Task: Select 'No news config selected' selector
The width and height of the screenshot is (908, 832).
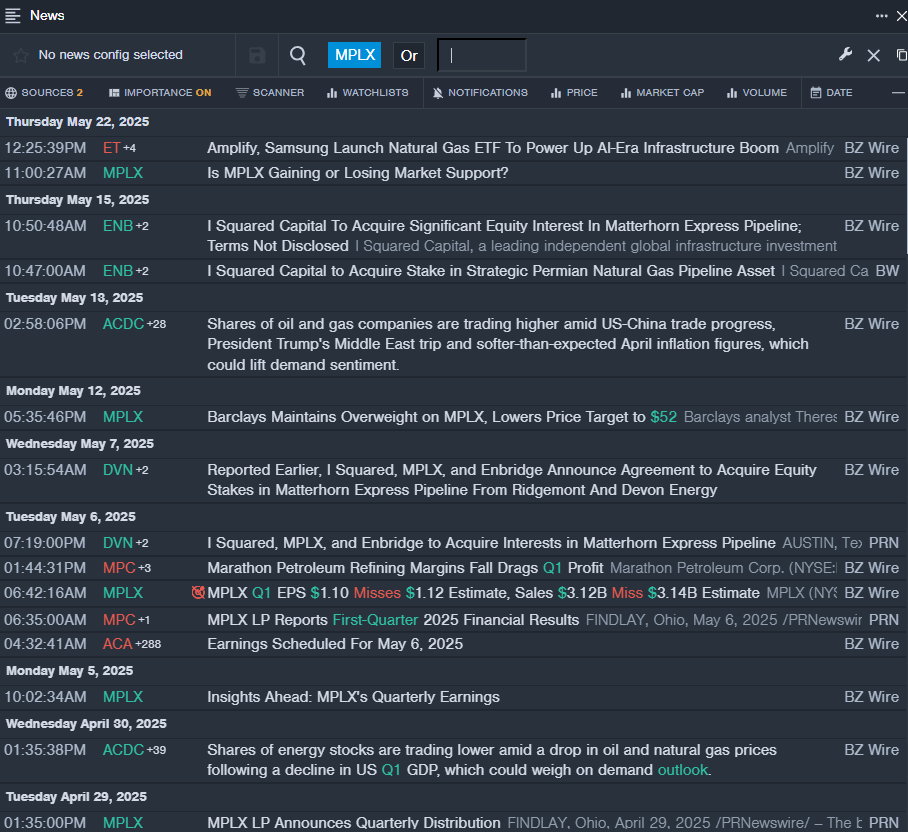Action: click(x=111, y=55)
